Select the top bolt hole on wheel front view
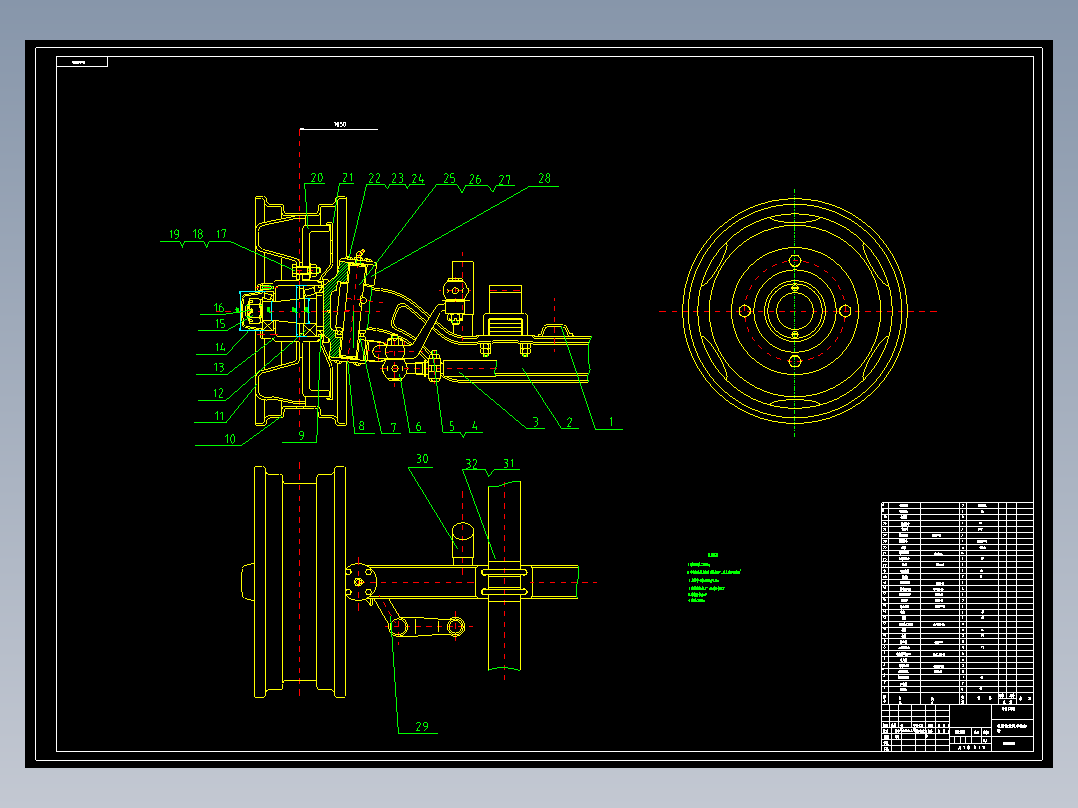Viewport: 1078px width, 808px height. point(795,261)
